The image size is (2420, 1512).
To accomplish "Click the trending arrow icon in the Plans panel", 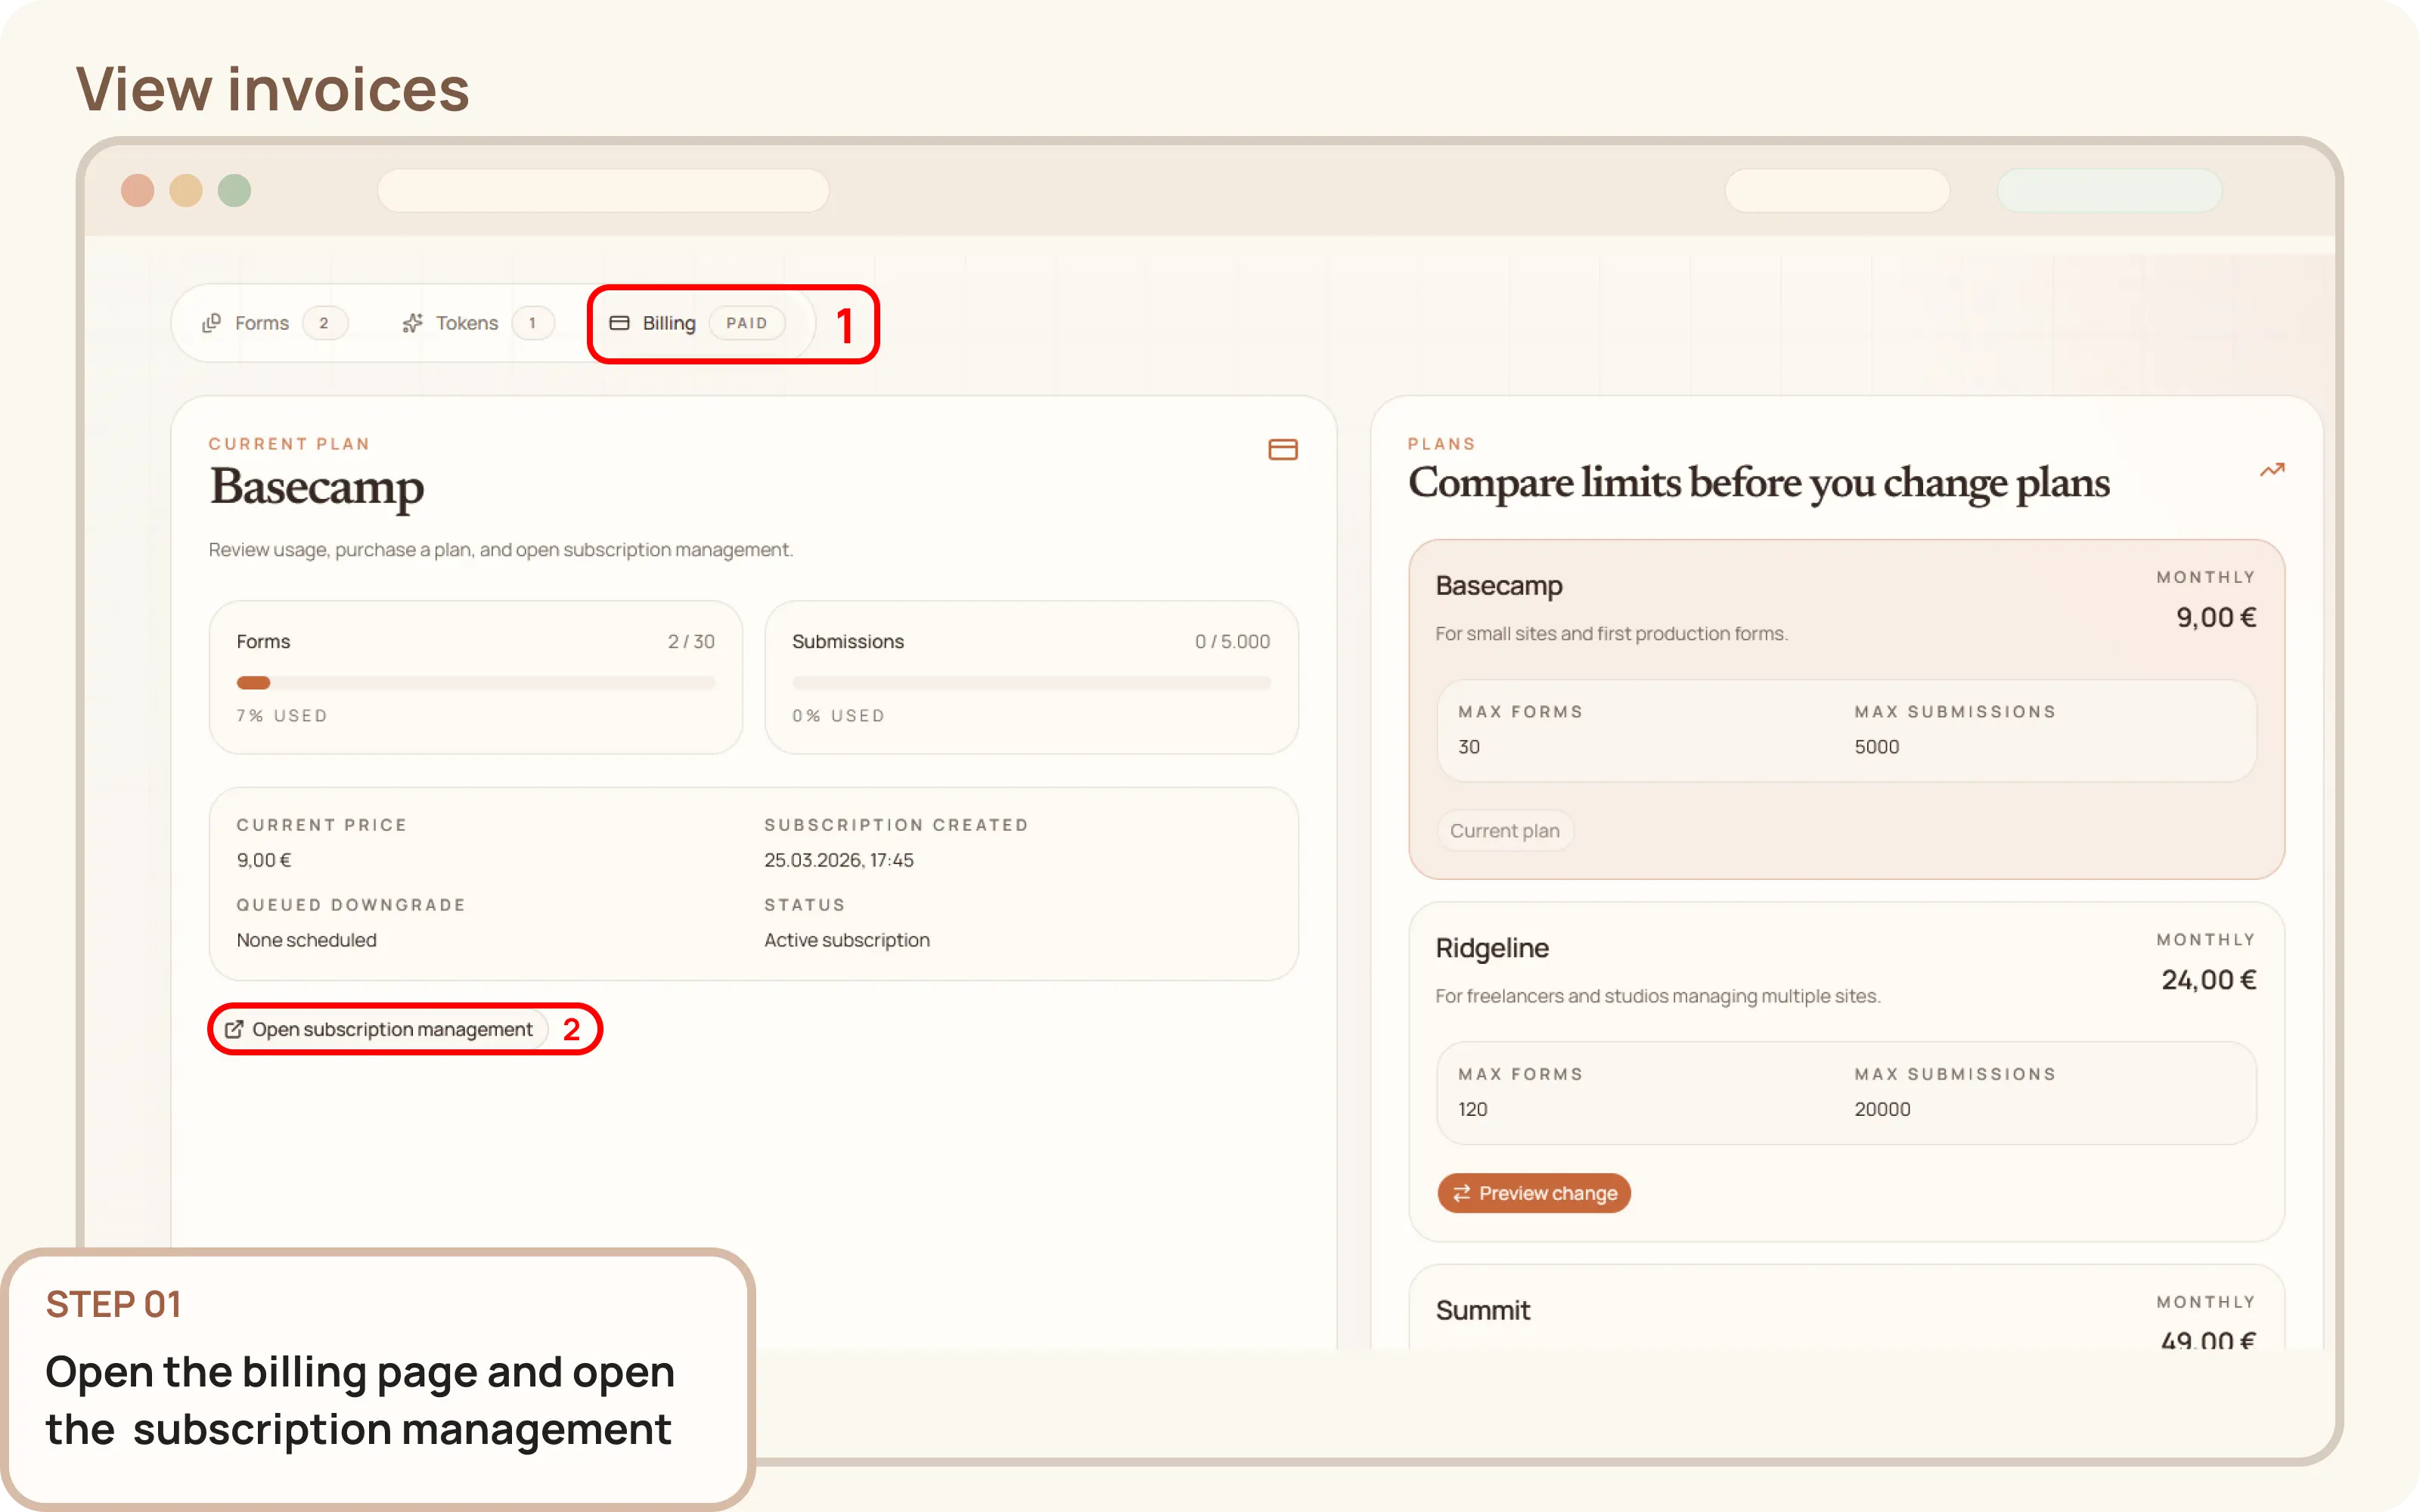I will click(2272, 470).
